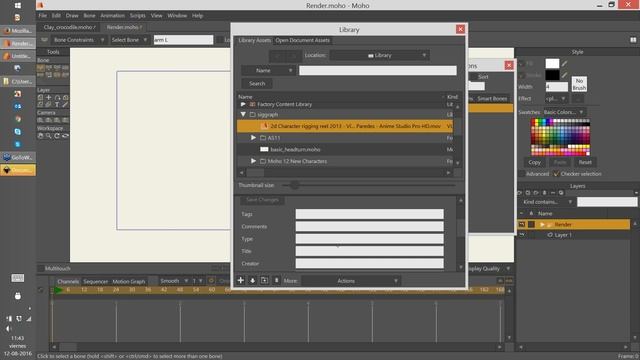Click the Delete Layer icon in Layers panel
Image resolution: width=640 pixels, height=360 pixels.
(544, 193)
